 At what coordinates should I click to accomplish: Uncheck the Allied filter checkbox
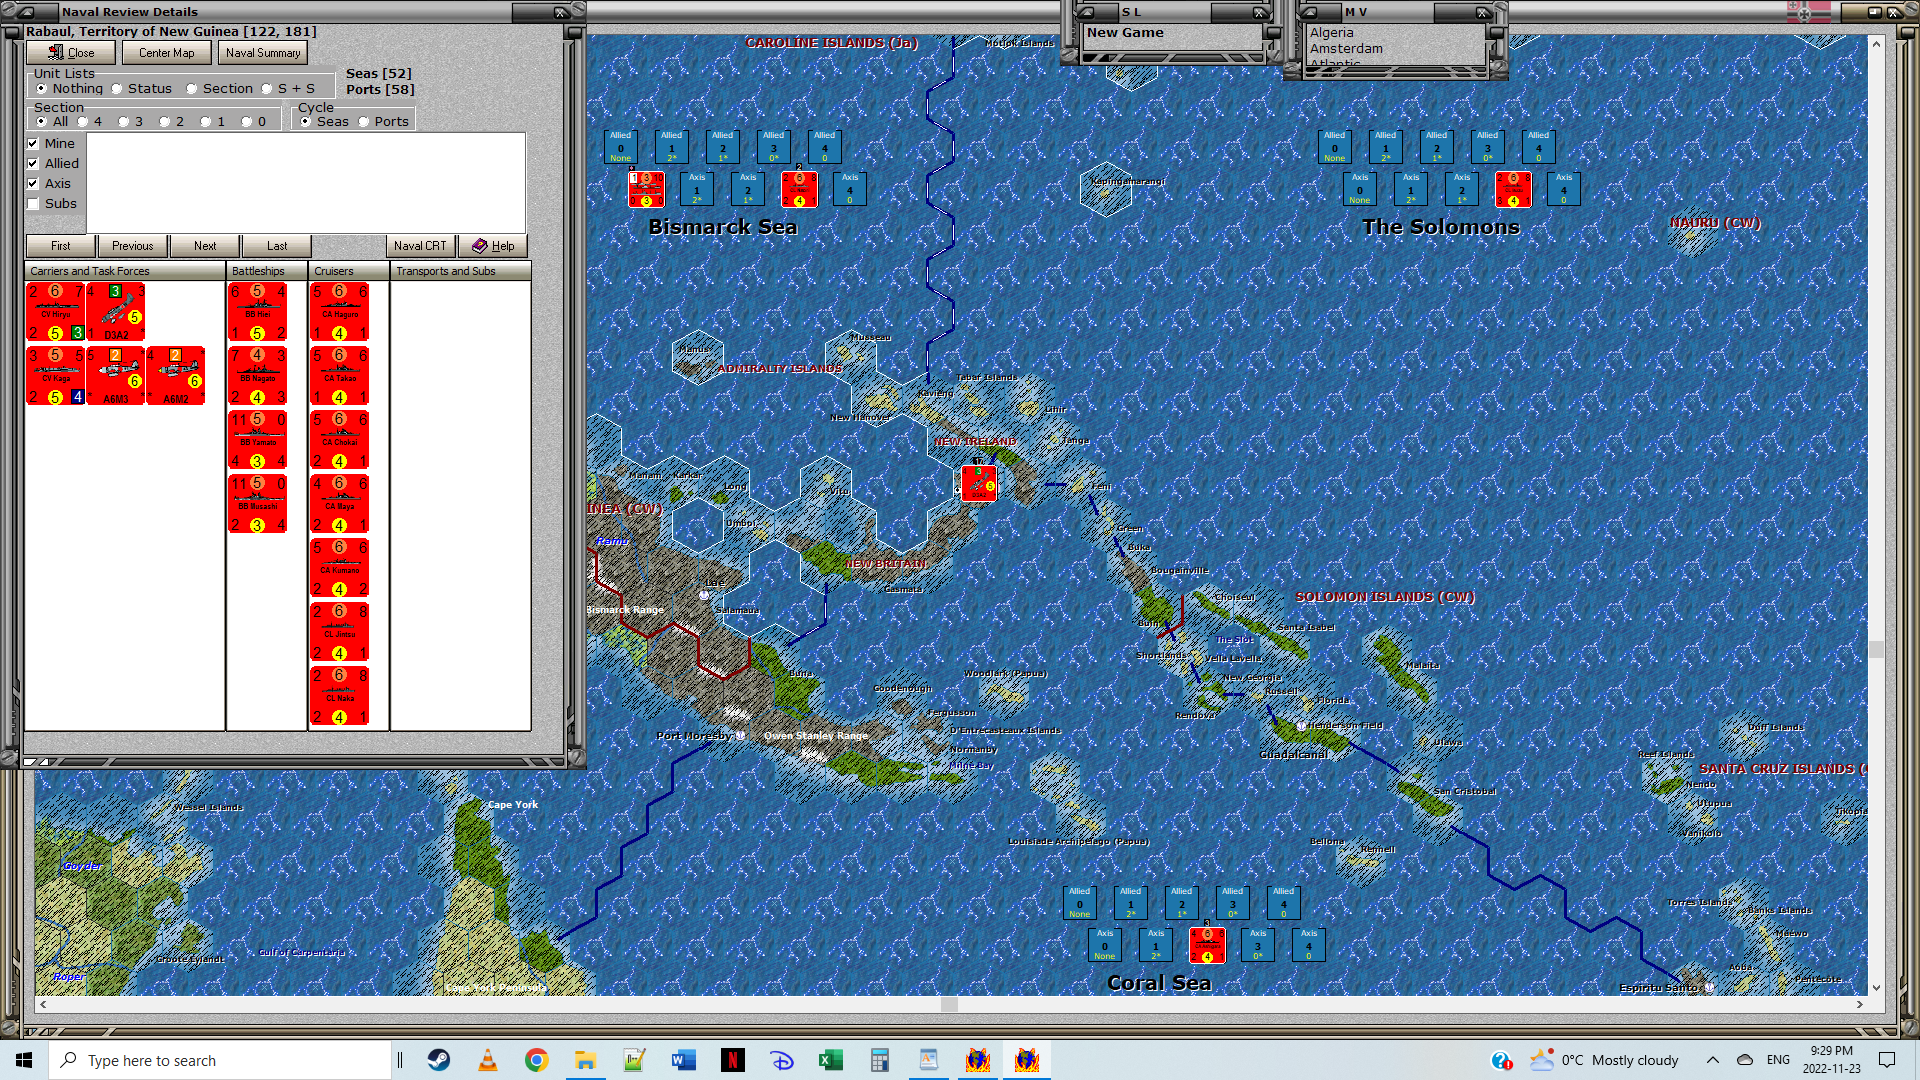[x=33, y=164]
